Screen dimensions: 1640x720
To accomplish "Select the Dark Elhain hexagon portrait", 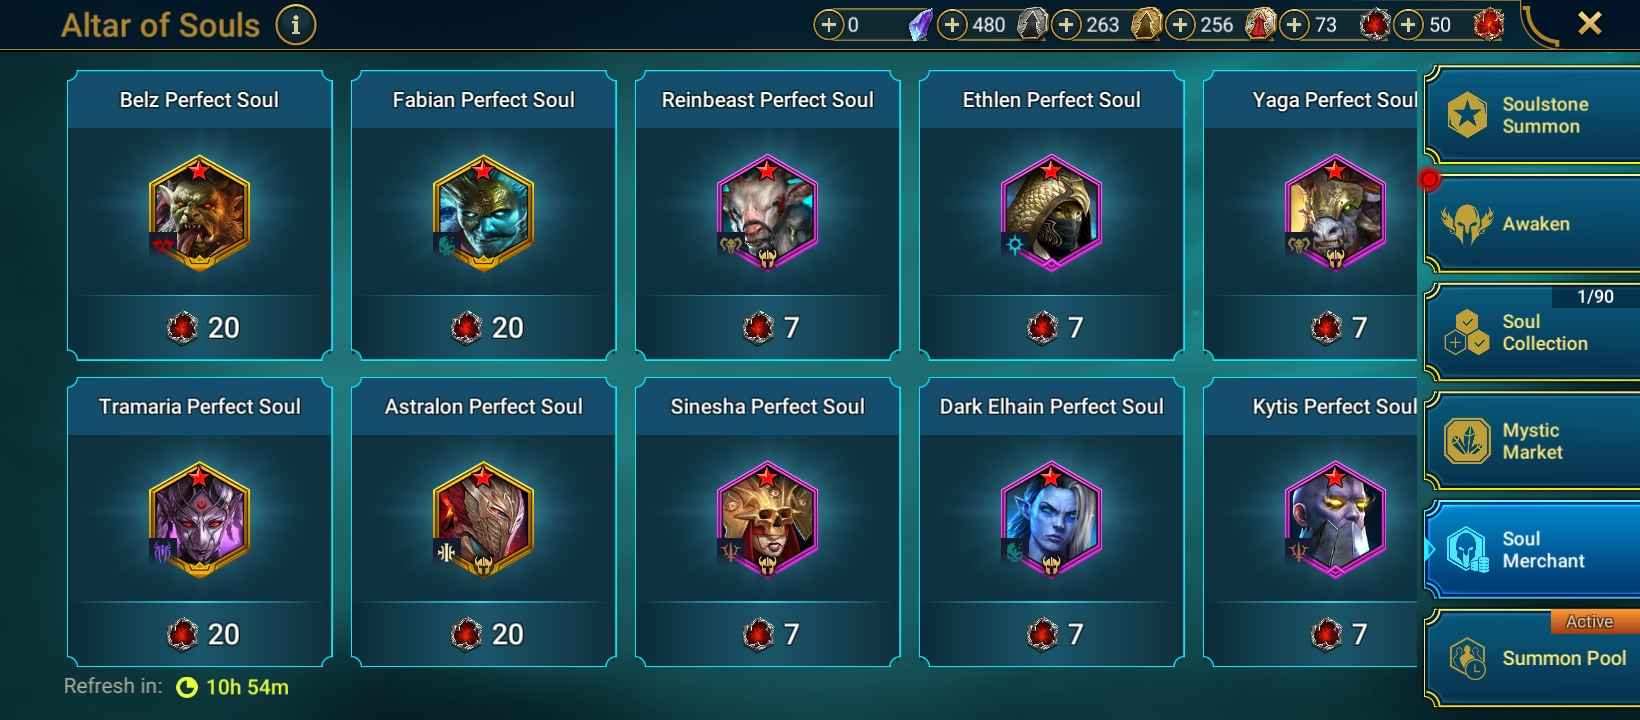I will [1051, 519].
